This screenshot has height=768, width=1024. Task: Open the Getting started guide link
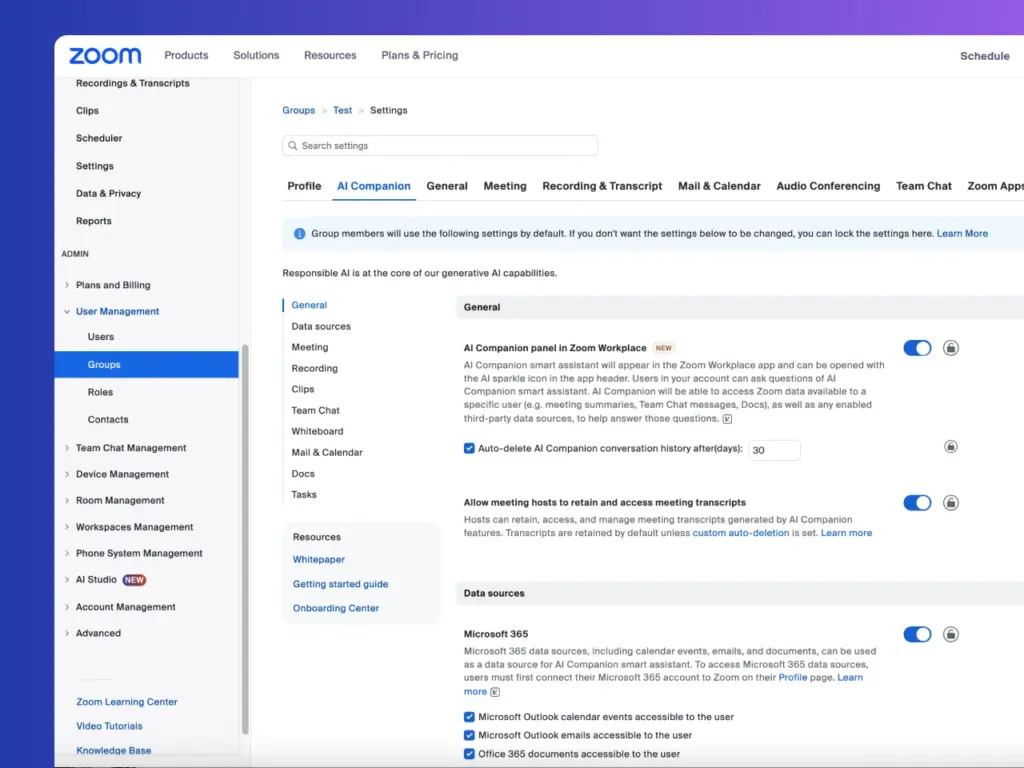pos(340,584)
